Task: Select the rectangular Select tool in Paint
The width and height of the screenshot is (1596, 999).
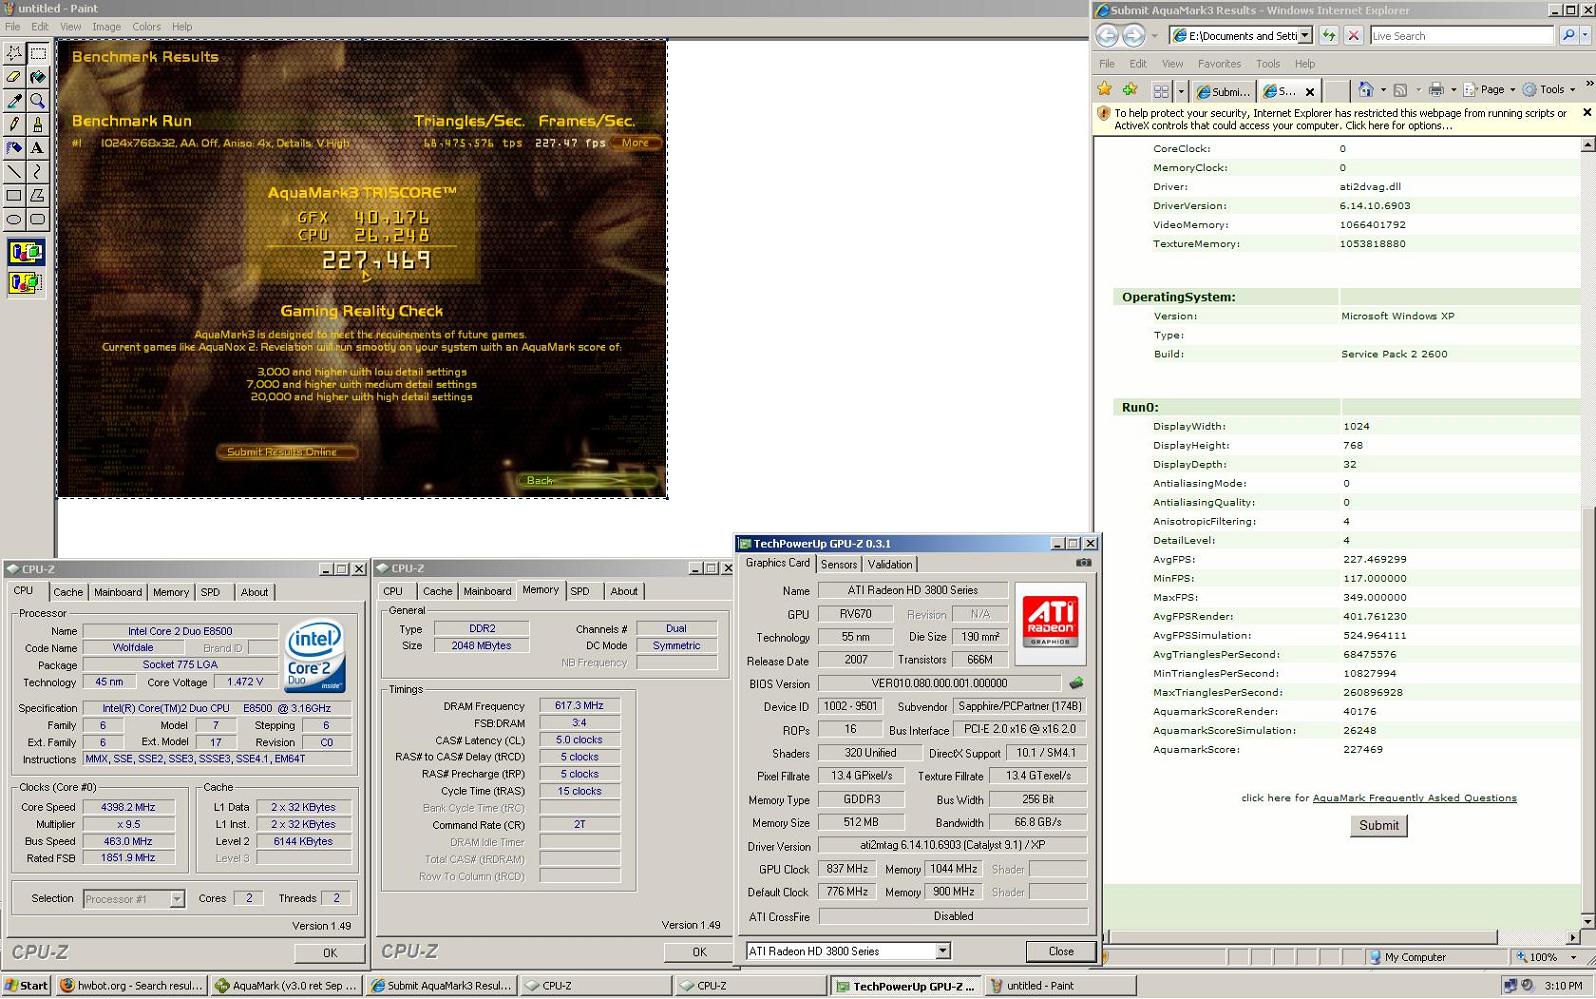Action: tap(38, 53)
